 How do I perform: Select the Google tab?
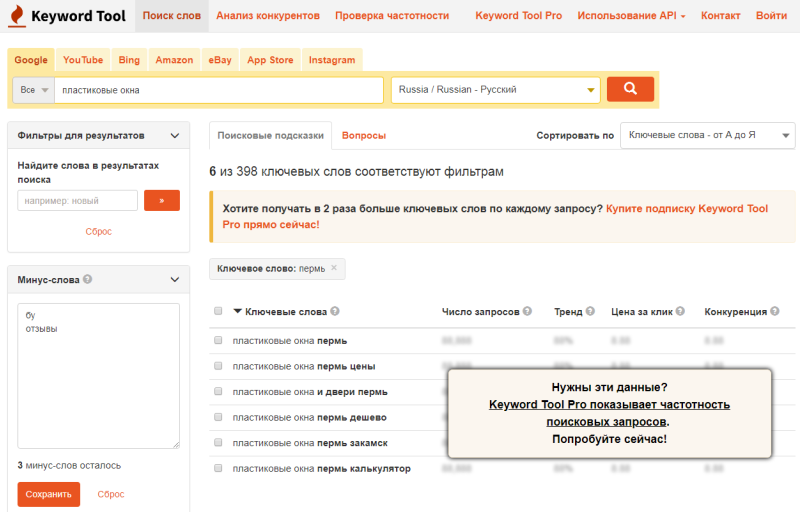click(31, 60)
